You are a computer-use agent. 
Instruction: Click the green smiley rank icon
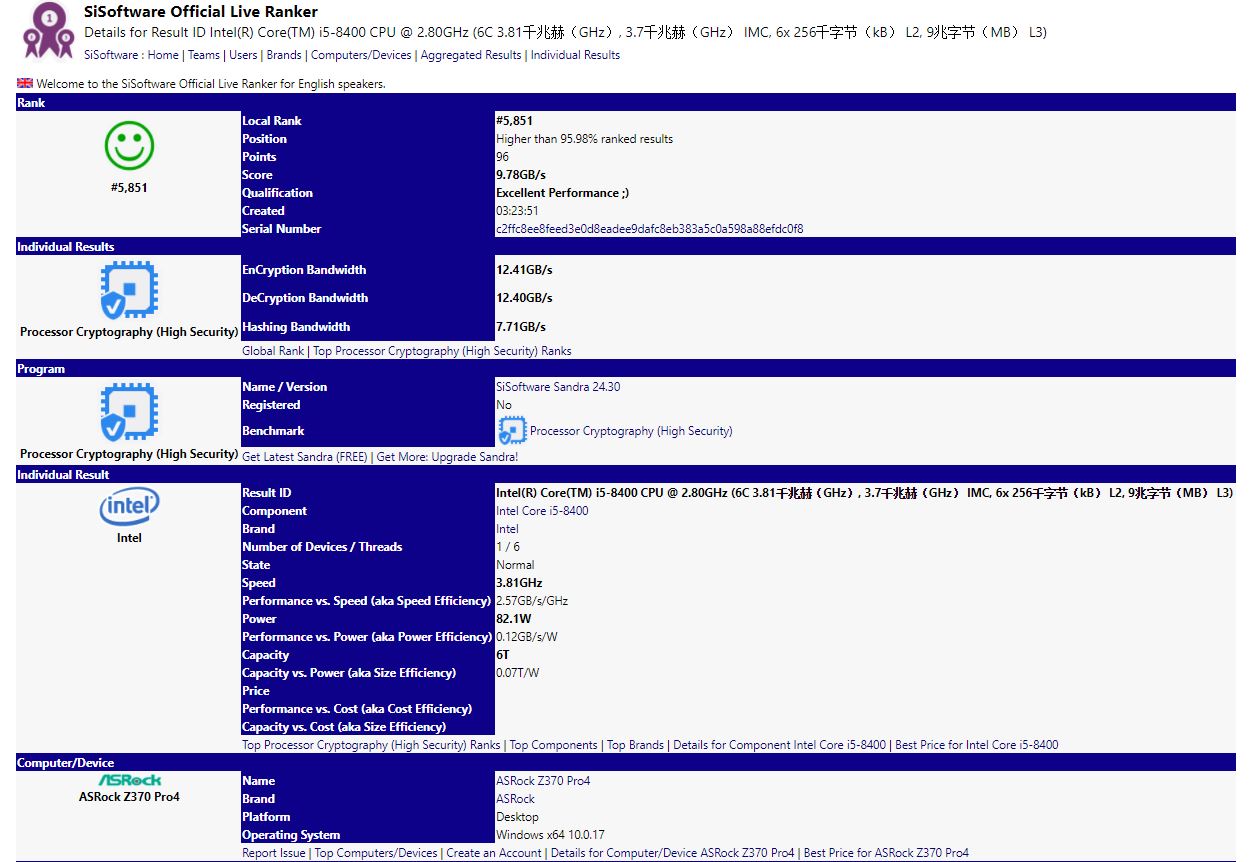pos(129,146)
